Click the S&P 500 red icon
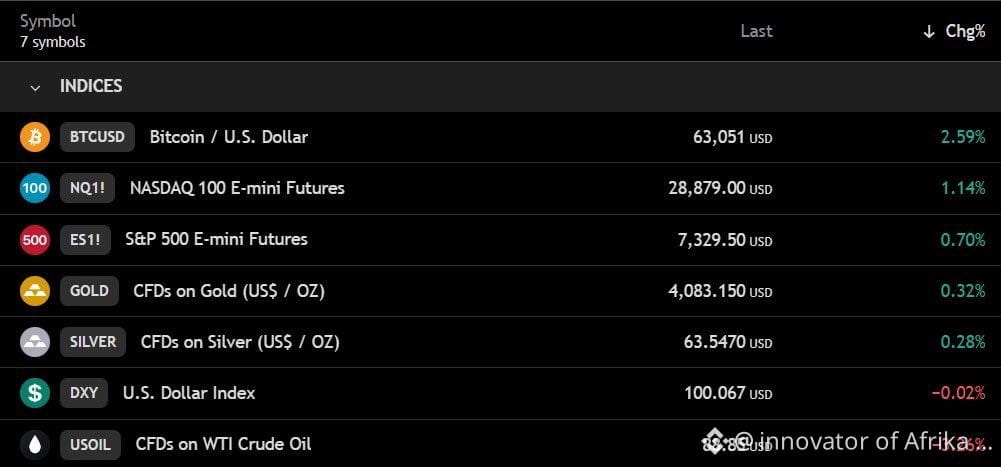Screen dimensions: 1001x467 tap(34, 240)
